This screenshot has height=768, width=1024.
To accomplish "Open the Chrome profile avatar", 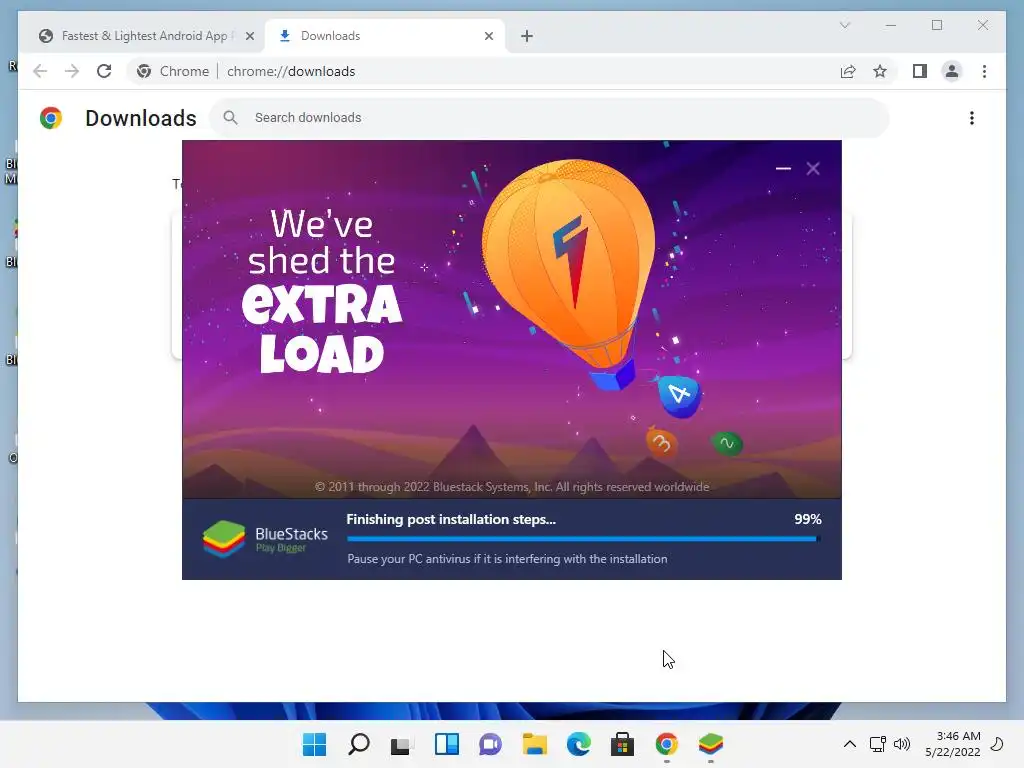I will [x=952, y=71].
